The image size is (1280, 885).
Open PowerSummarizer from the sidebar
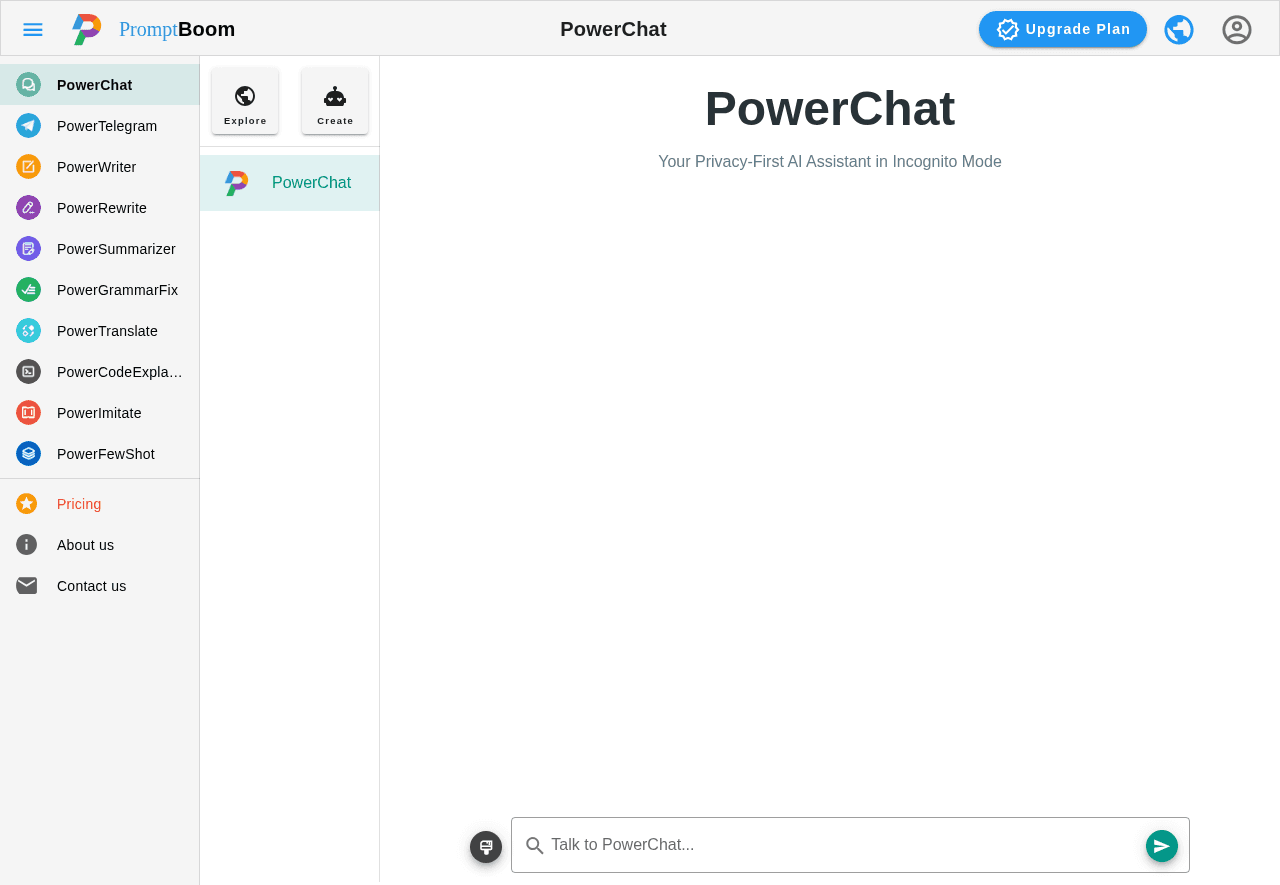tap(99, 248)
